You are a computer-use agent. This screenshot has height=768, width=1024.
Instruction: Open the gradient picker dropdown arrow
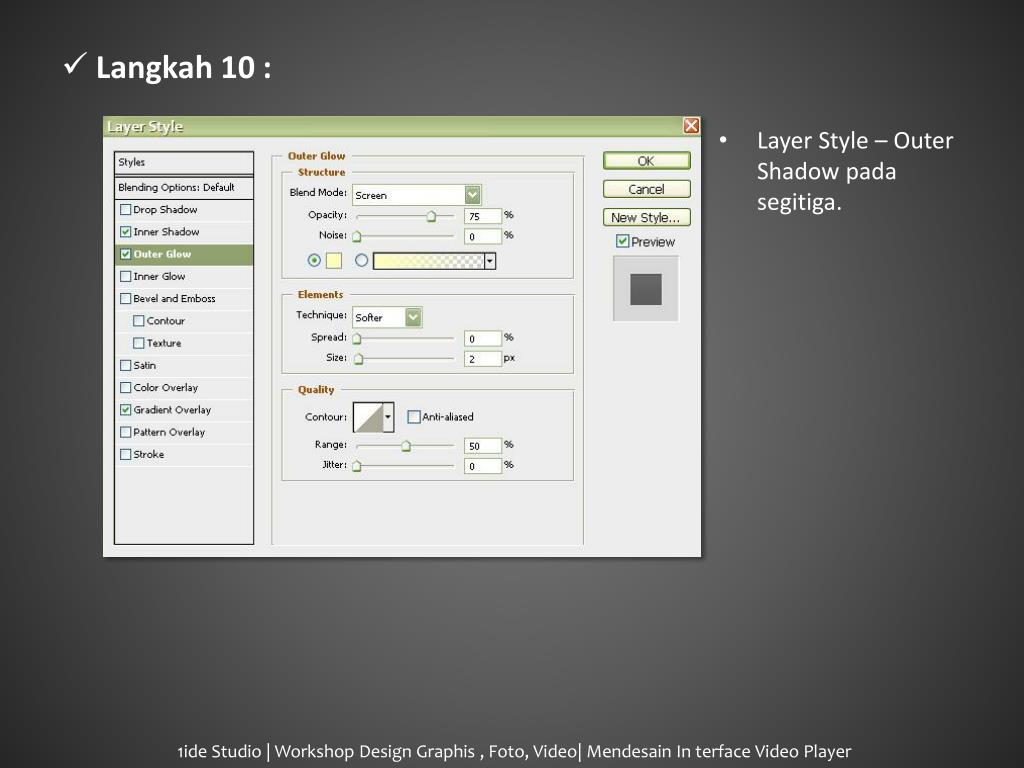click(x=490, y=261)
